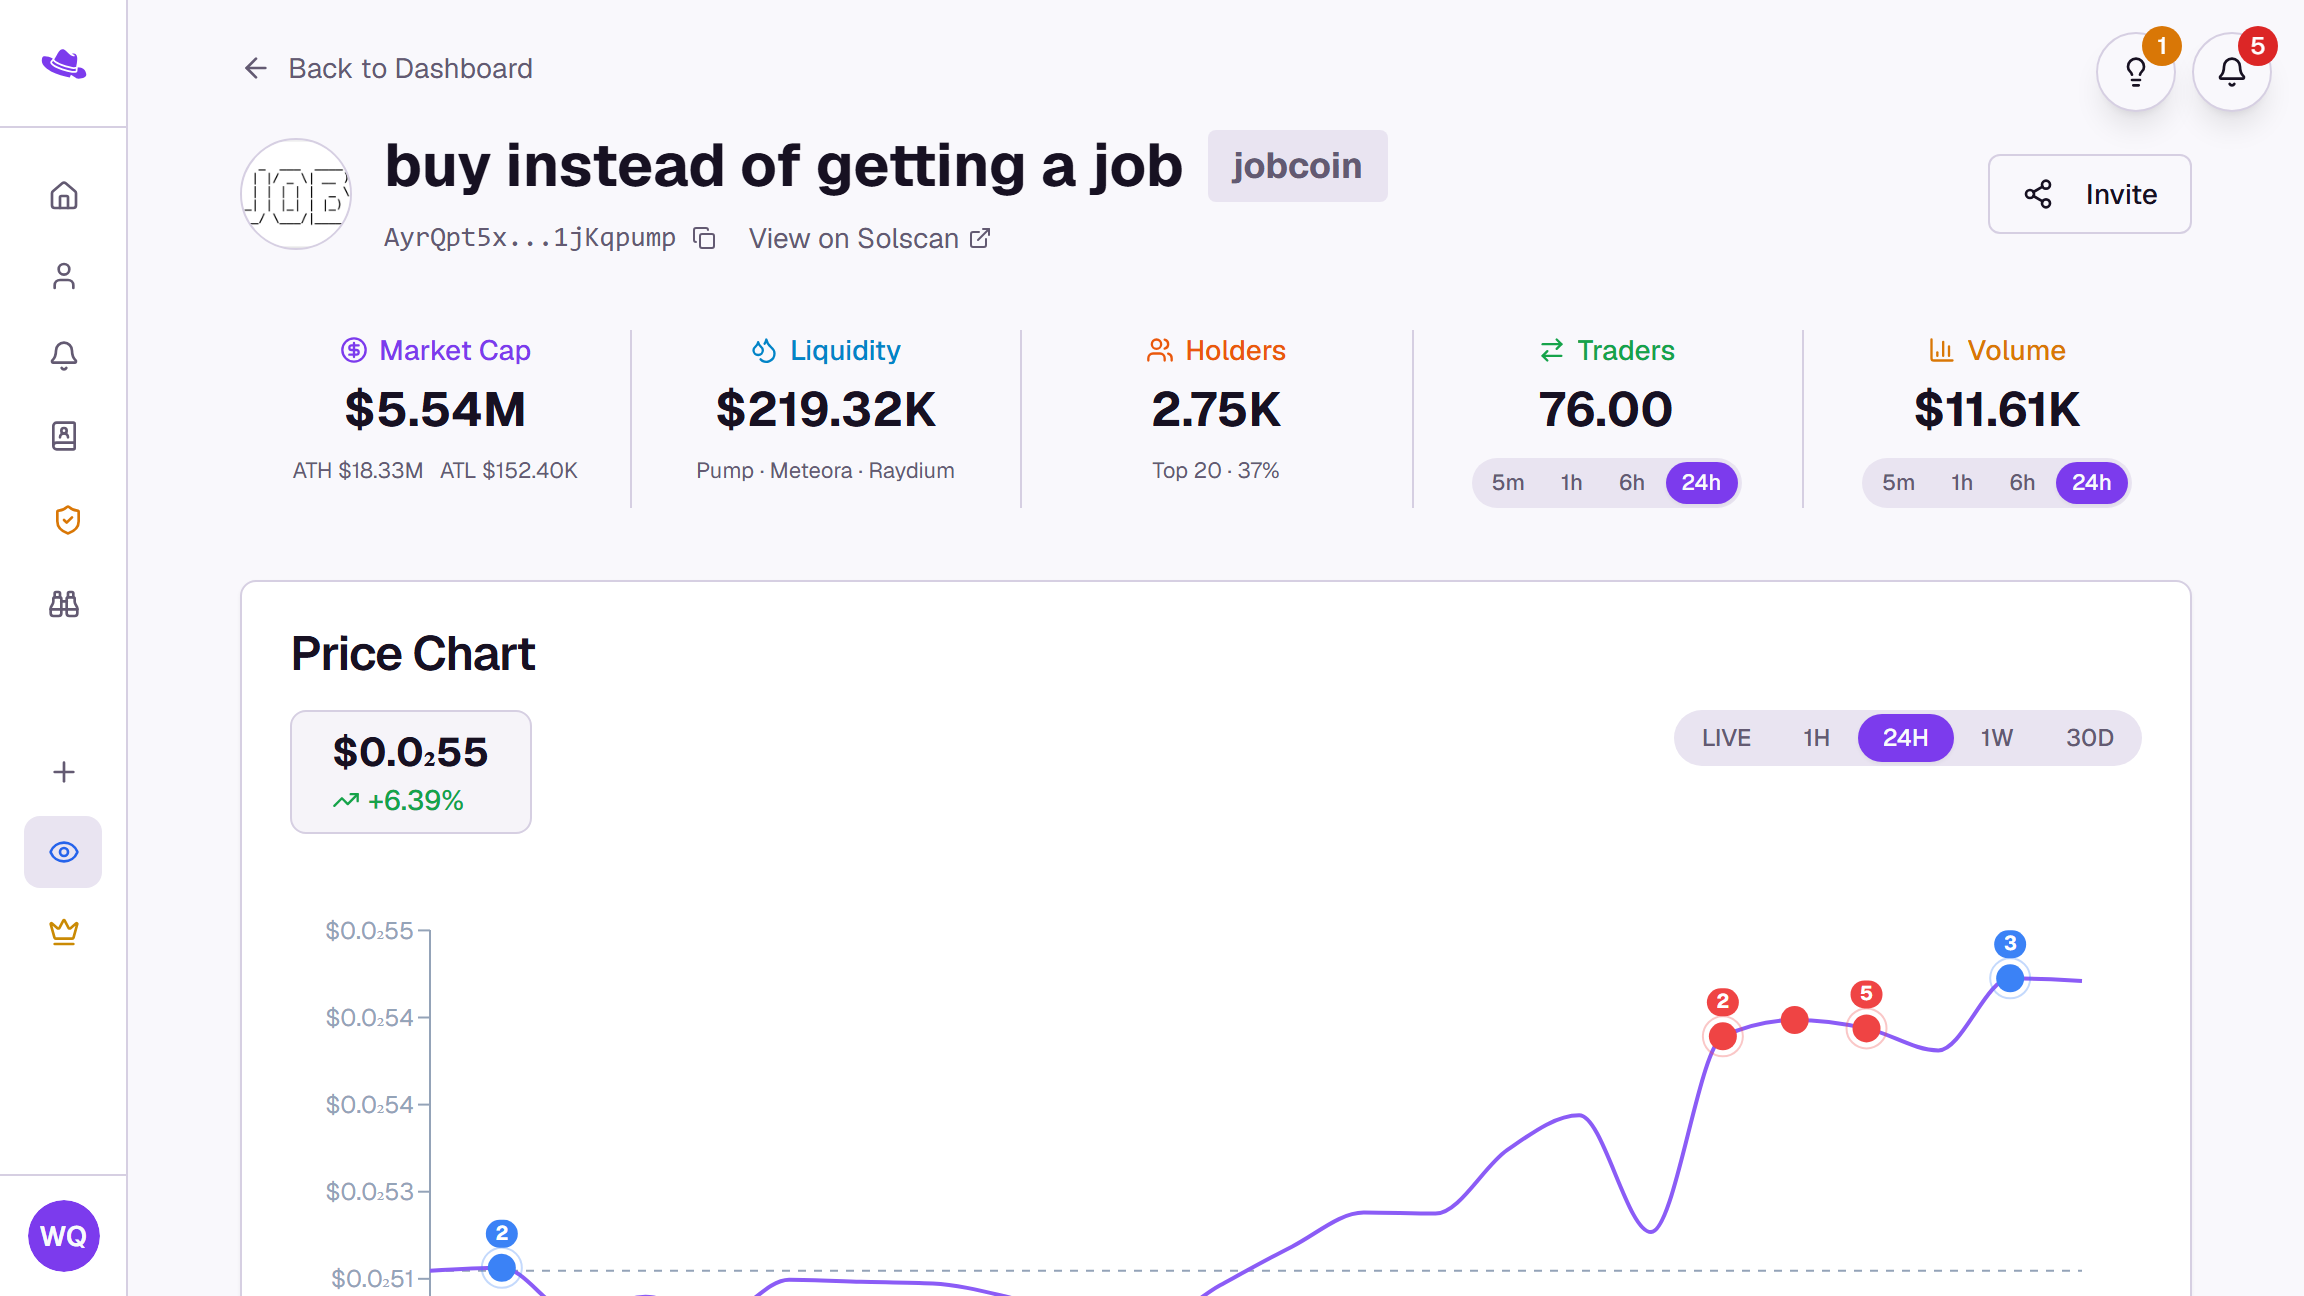This screenshot has width=2304, height=1296.
Task: Click the $5.54M market cap value
Action: (x=435, y=410)
